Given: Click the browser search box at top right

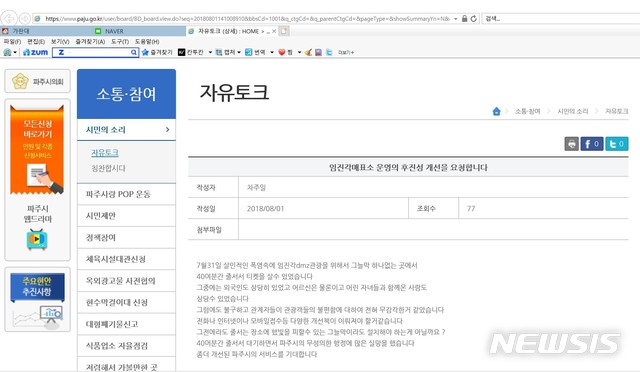Looking at the screenshot, I should click(x=561, y=18).
